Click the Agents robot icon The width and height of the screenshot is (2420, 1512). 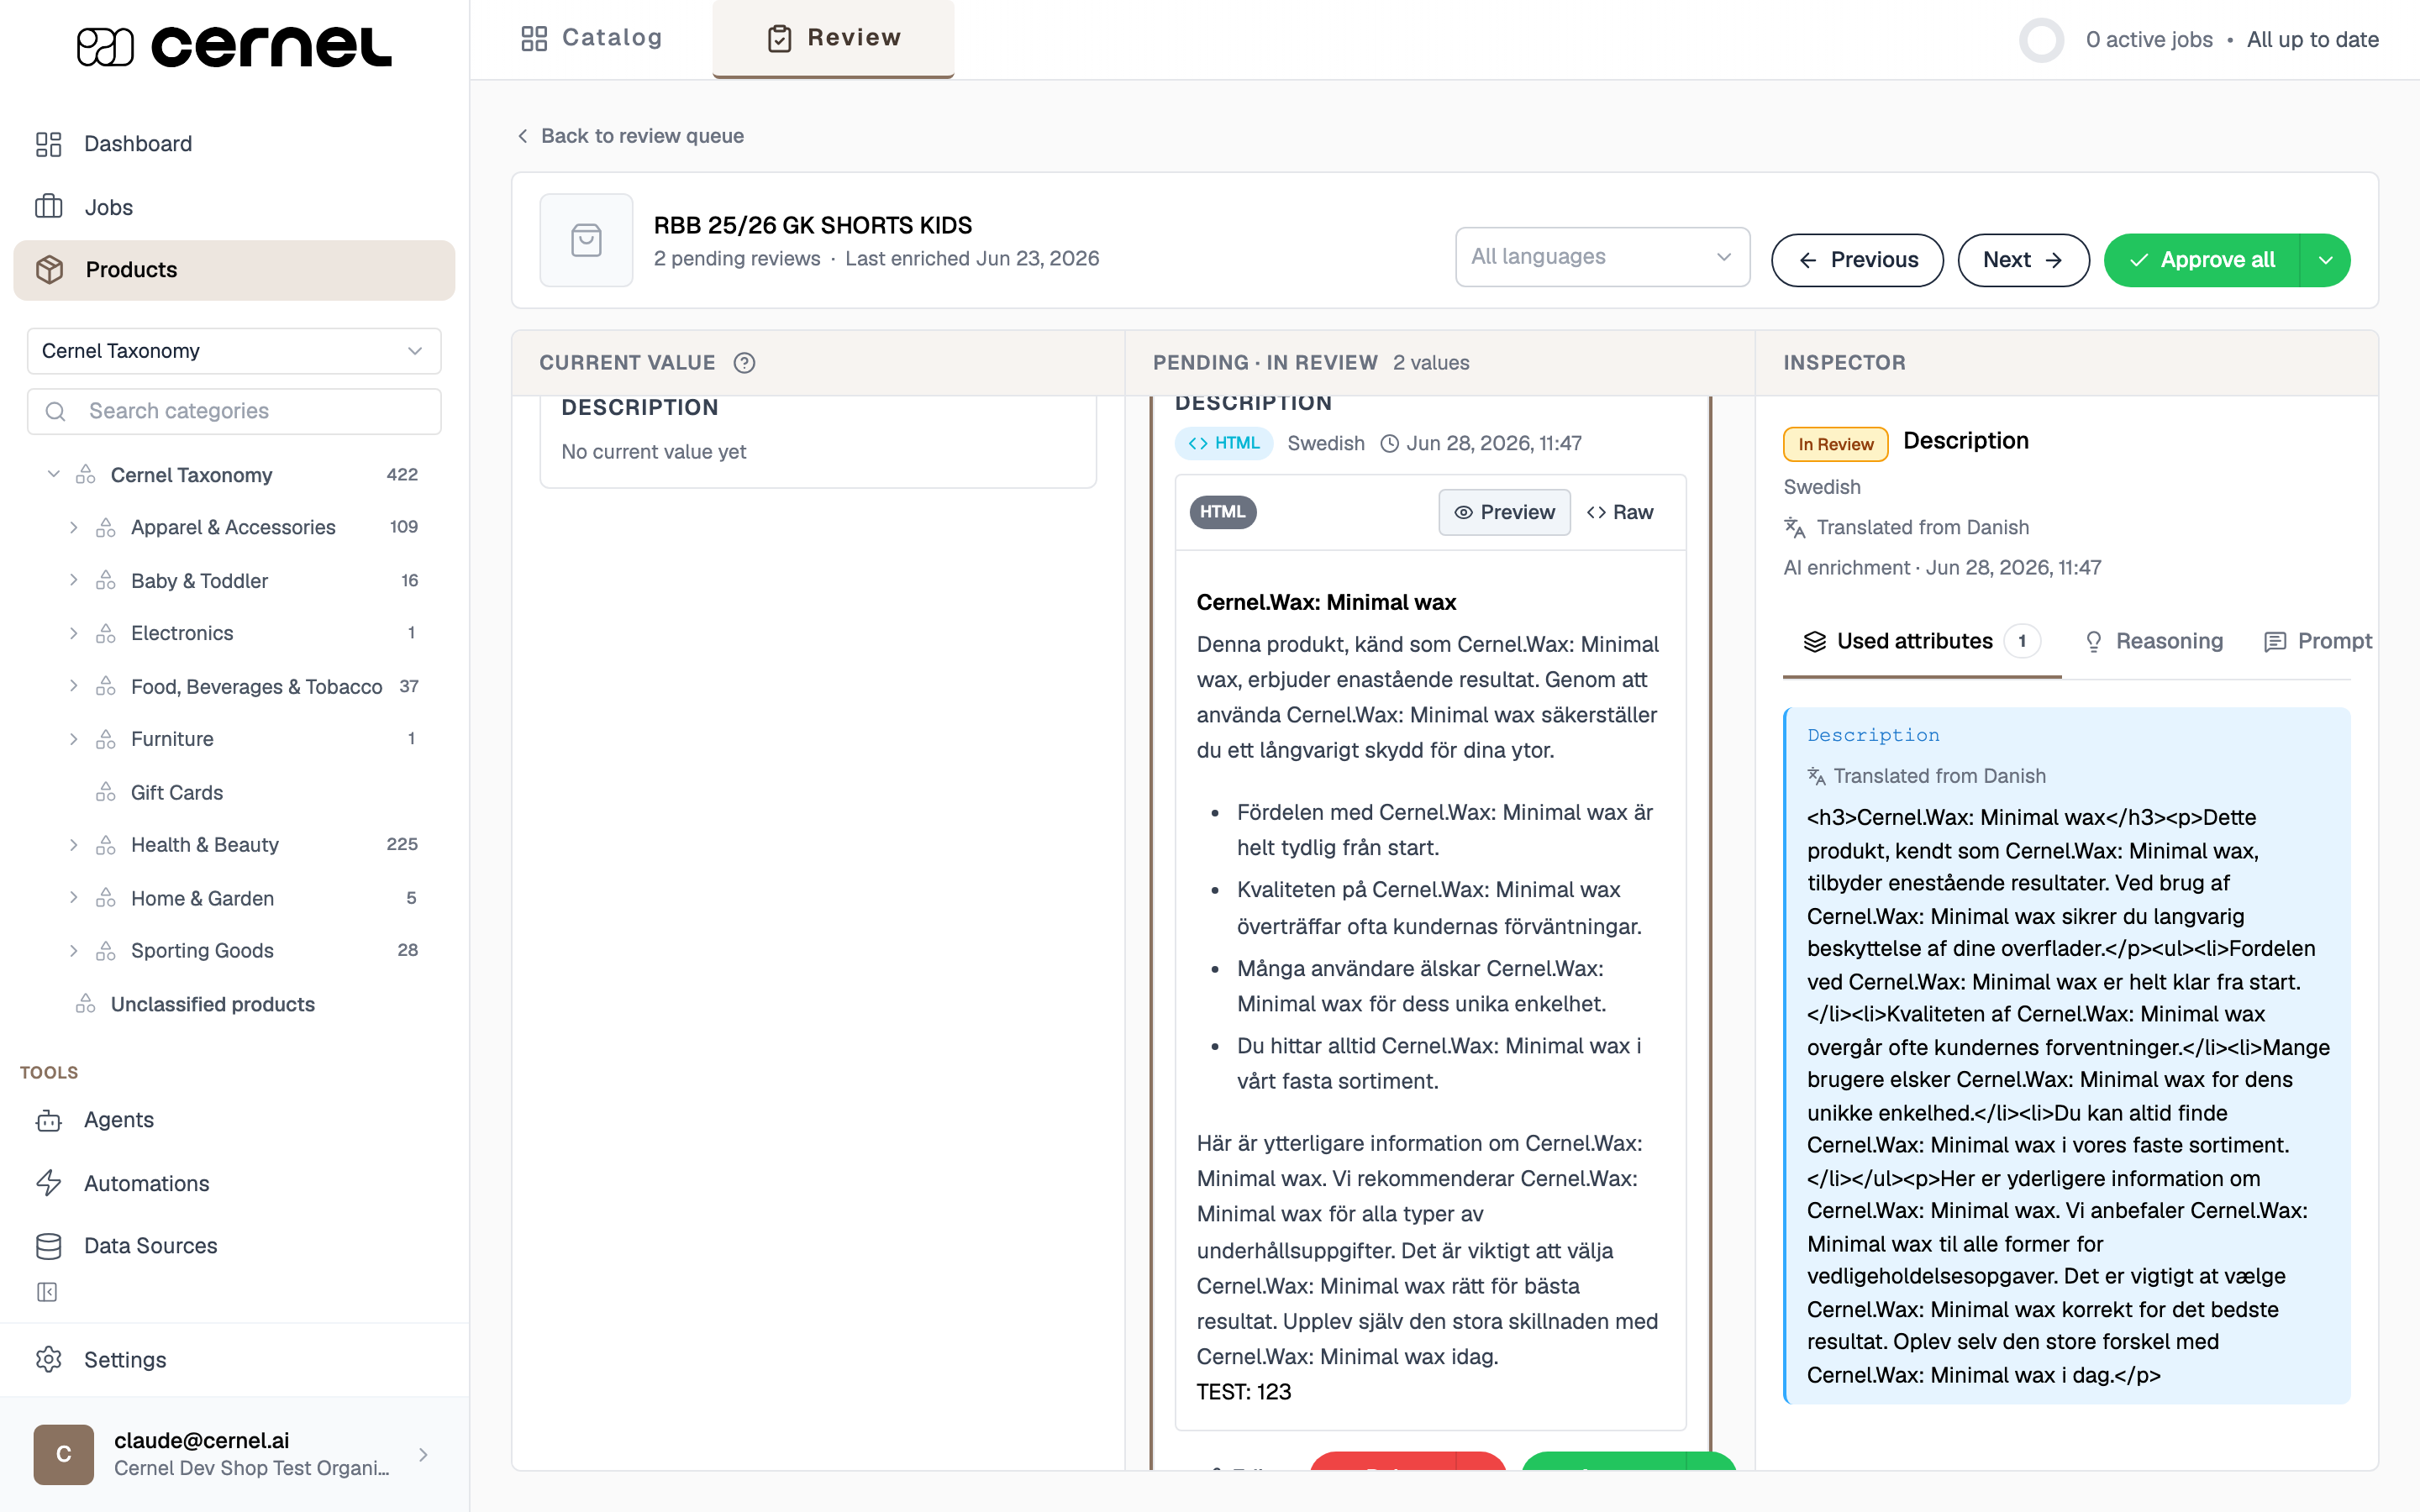pos(48,1120)
